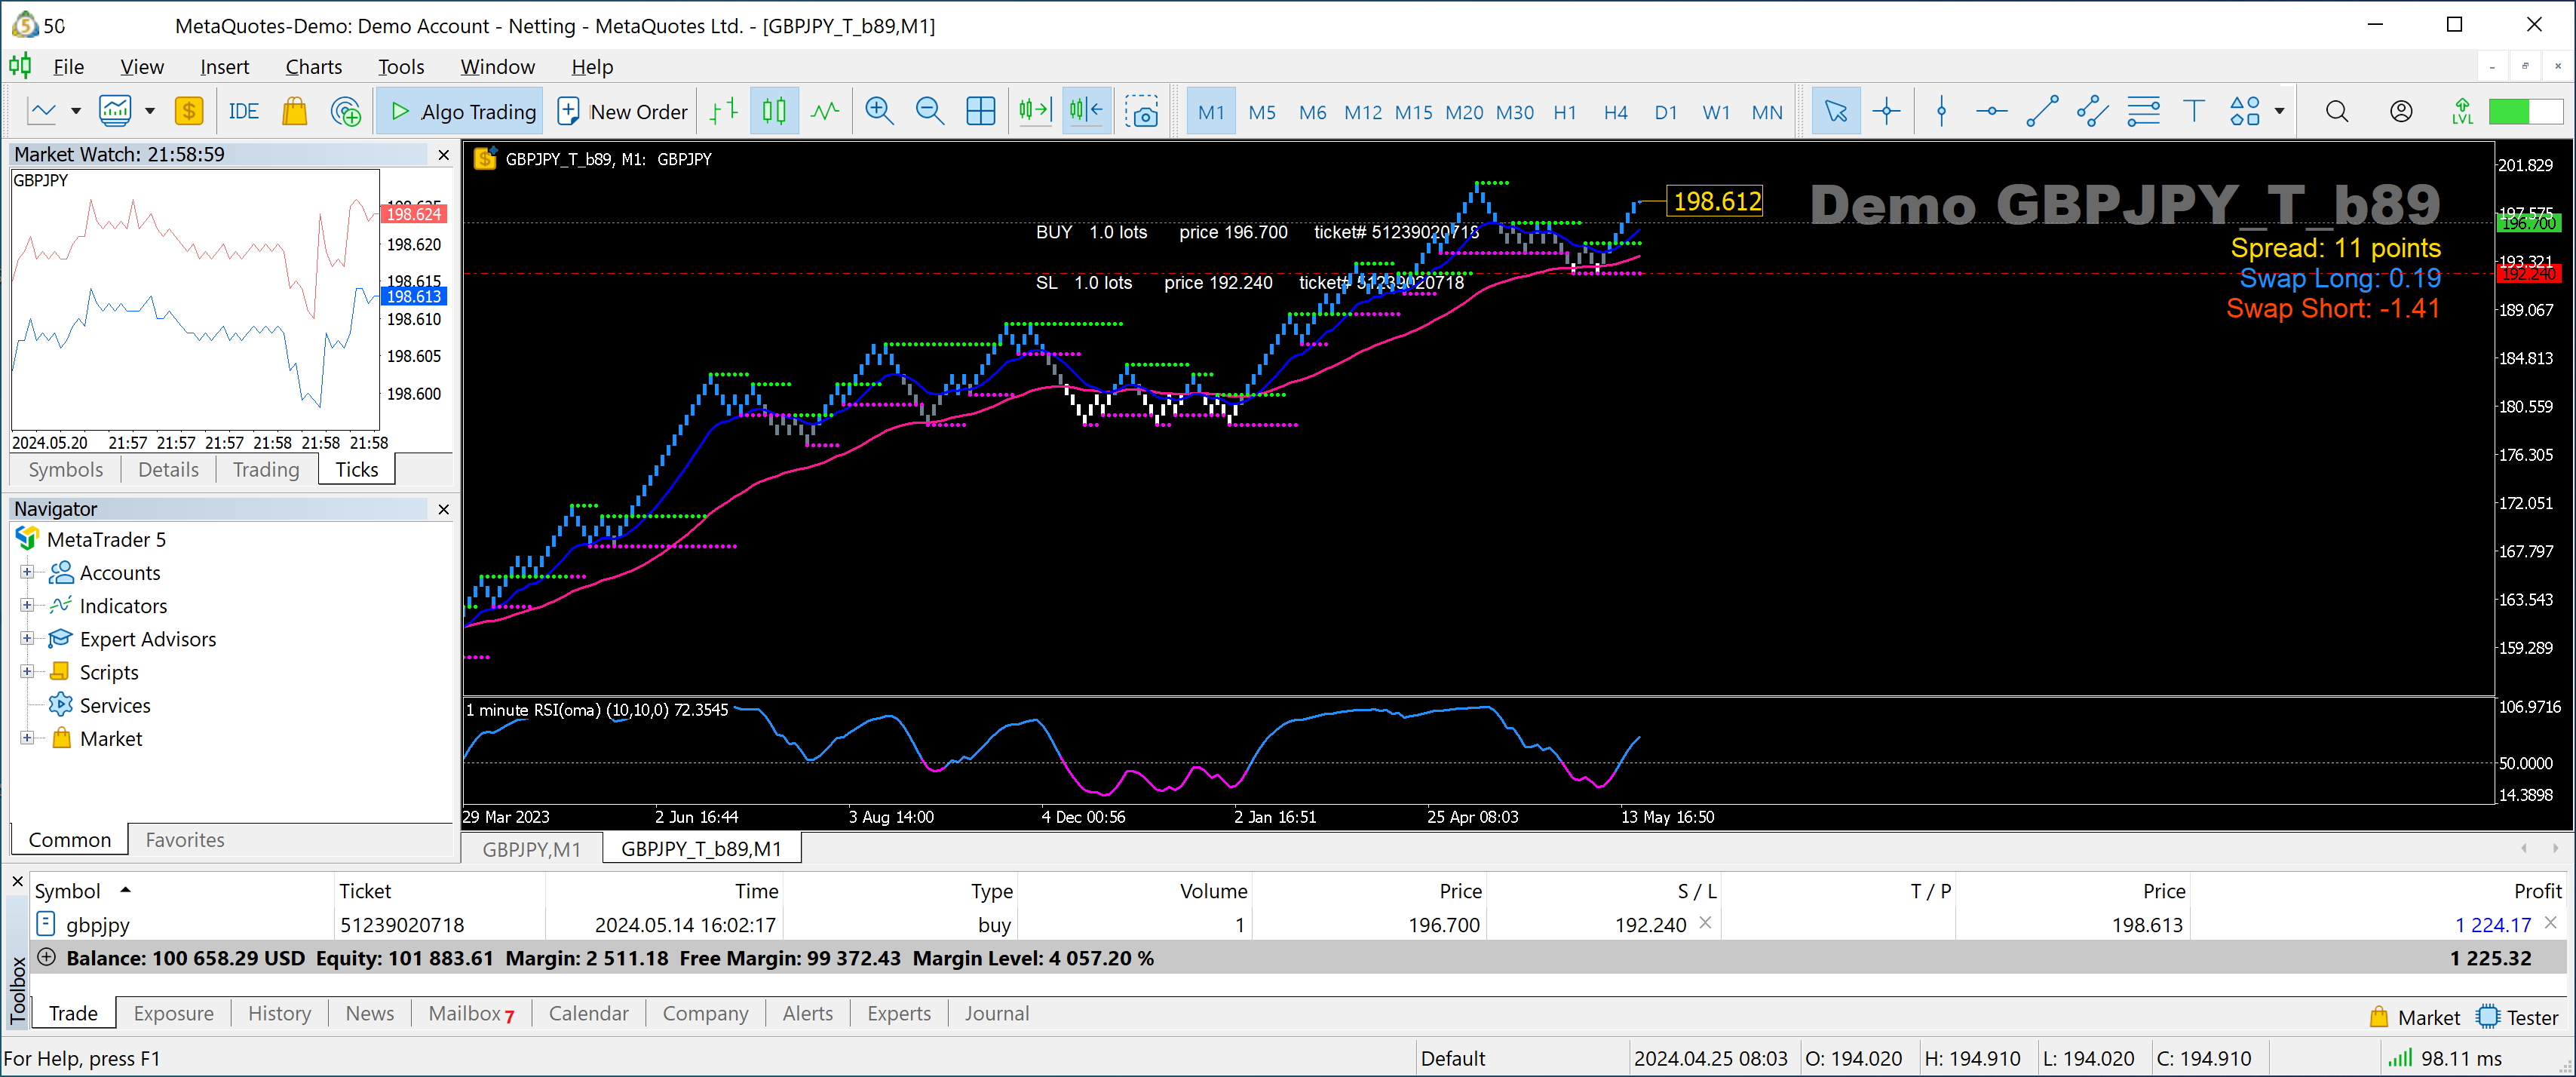The height and width of the screenshot is (1077, 2576).
Task: Select the trendline drawing tool
Action: [x=2041, y=111]
